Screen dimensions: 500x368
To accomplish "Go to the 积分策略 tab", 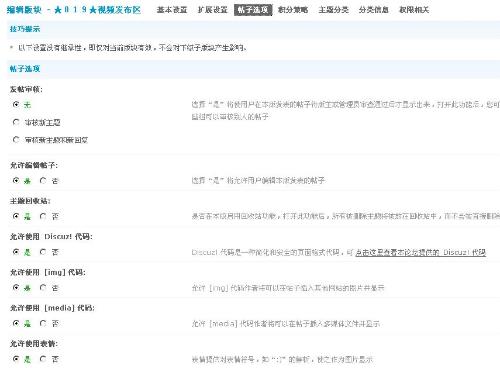I will [x=293, y=10].
